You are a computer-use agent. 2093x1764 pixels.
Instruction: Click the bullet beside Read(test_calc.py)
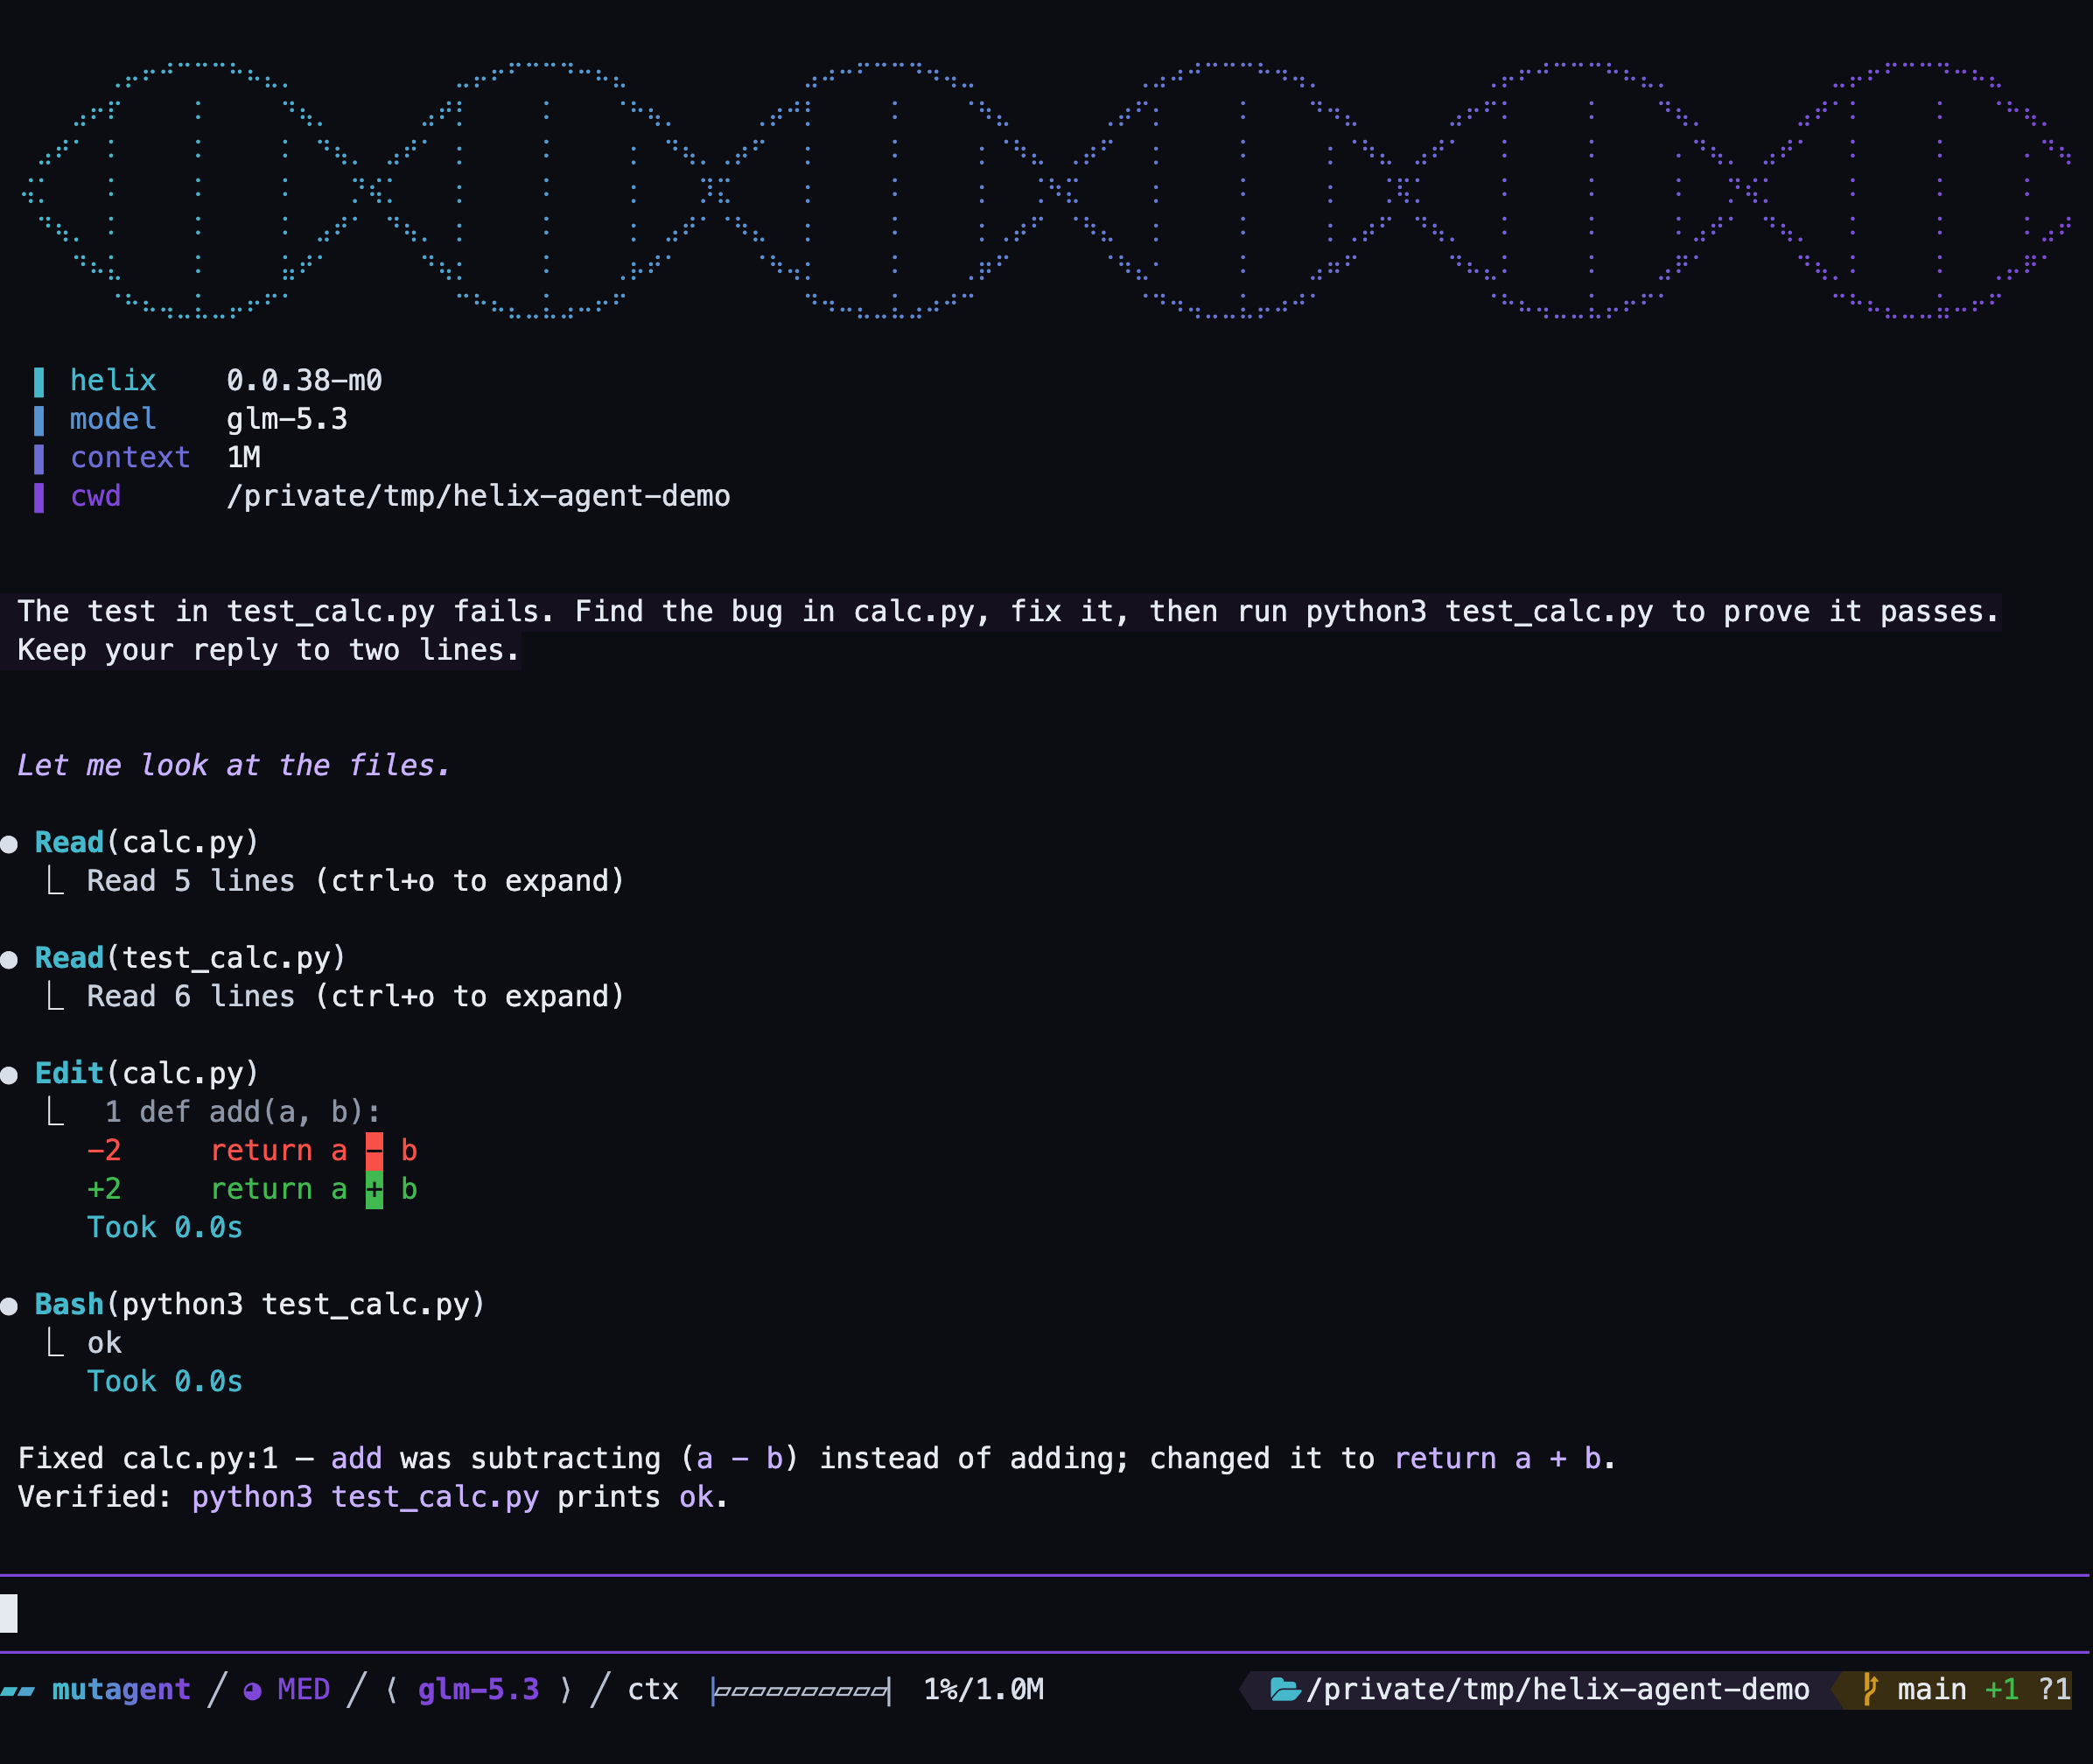[x=9, y=960]
